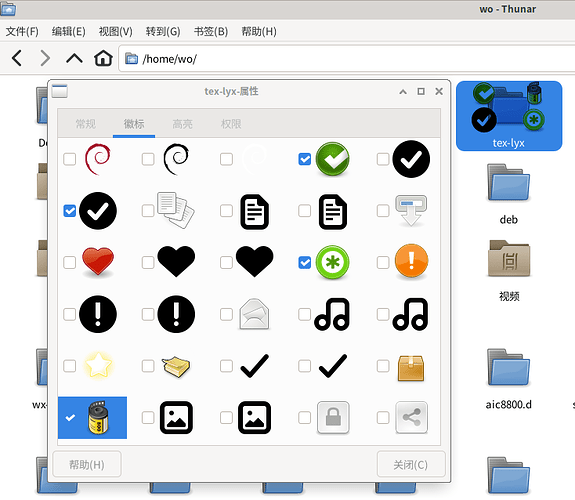575x500 pixels.
Task: Select the tex-lyx folder icon with emblems
Action: 508,108
